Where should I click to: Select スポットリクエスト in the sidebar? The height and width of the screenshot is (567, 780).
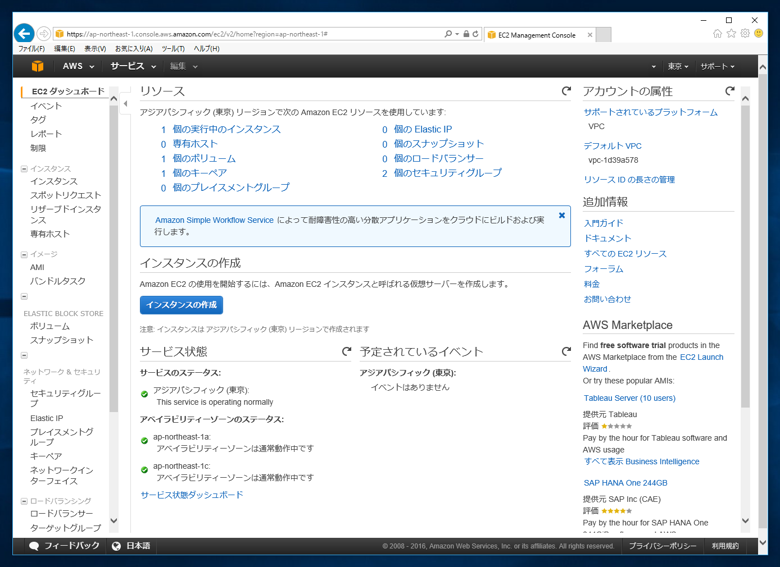66,195
